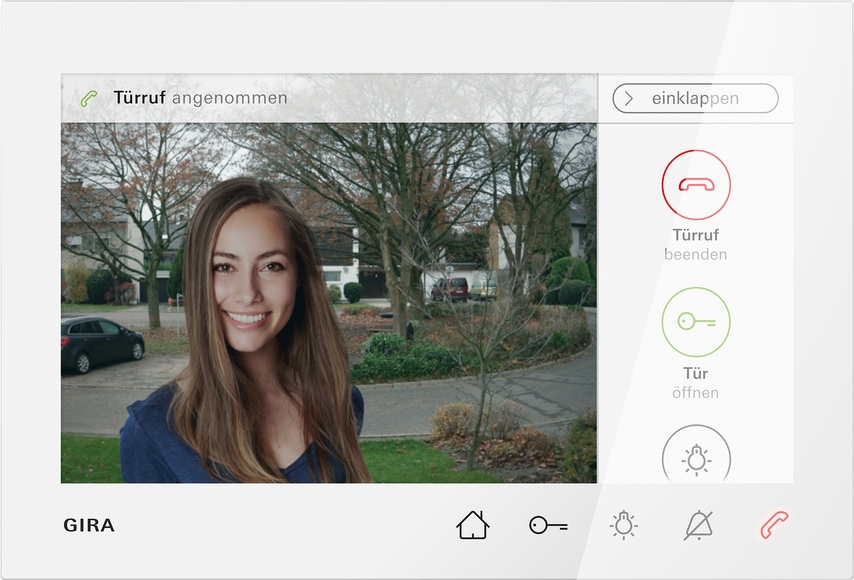The width and height of the screenshot is (854, 580).
Task: Click the GIRA logo
Action: click(89, 525)
